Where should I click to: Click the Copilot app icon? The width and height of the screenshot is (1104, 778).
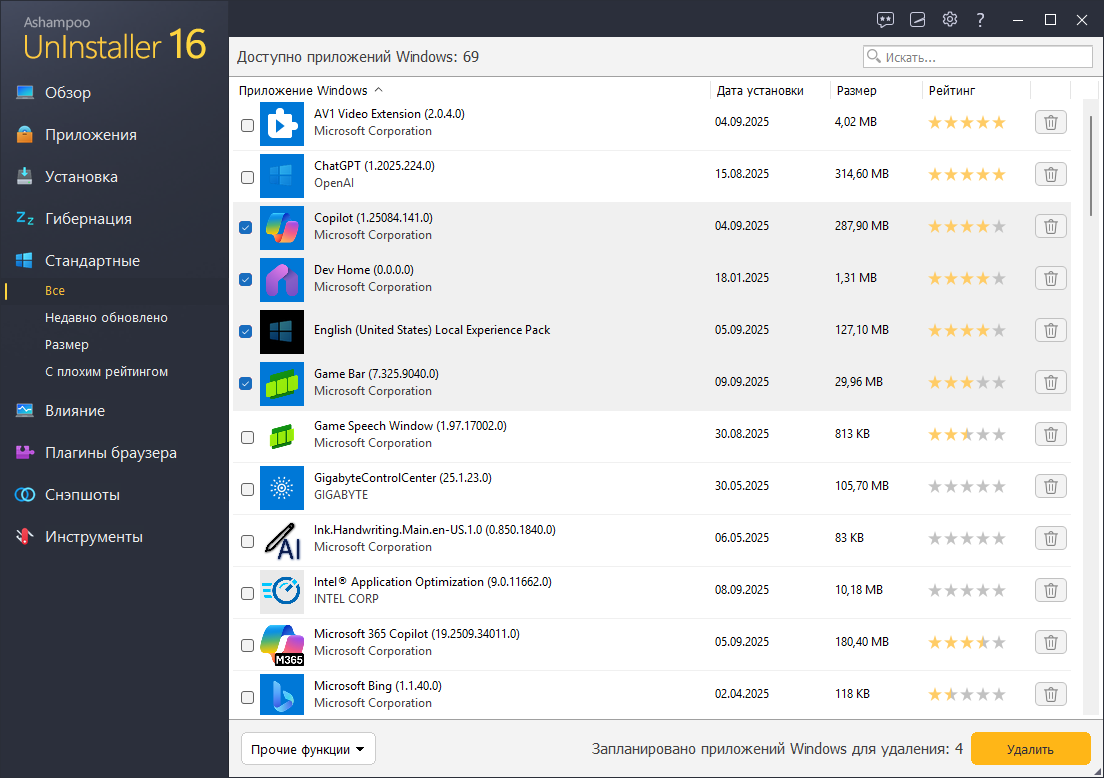click(282, 228)
